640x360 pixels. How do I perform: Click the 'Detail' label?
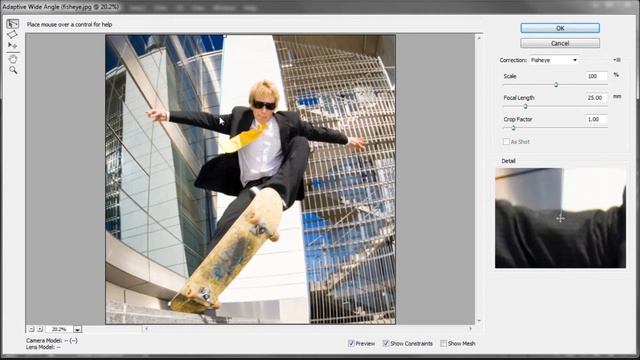[x=508, y=161]
